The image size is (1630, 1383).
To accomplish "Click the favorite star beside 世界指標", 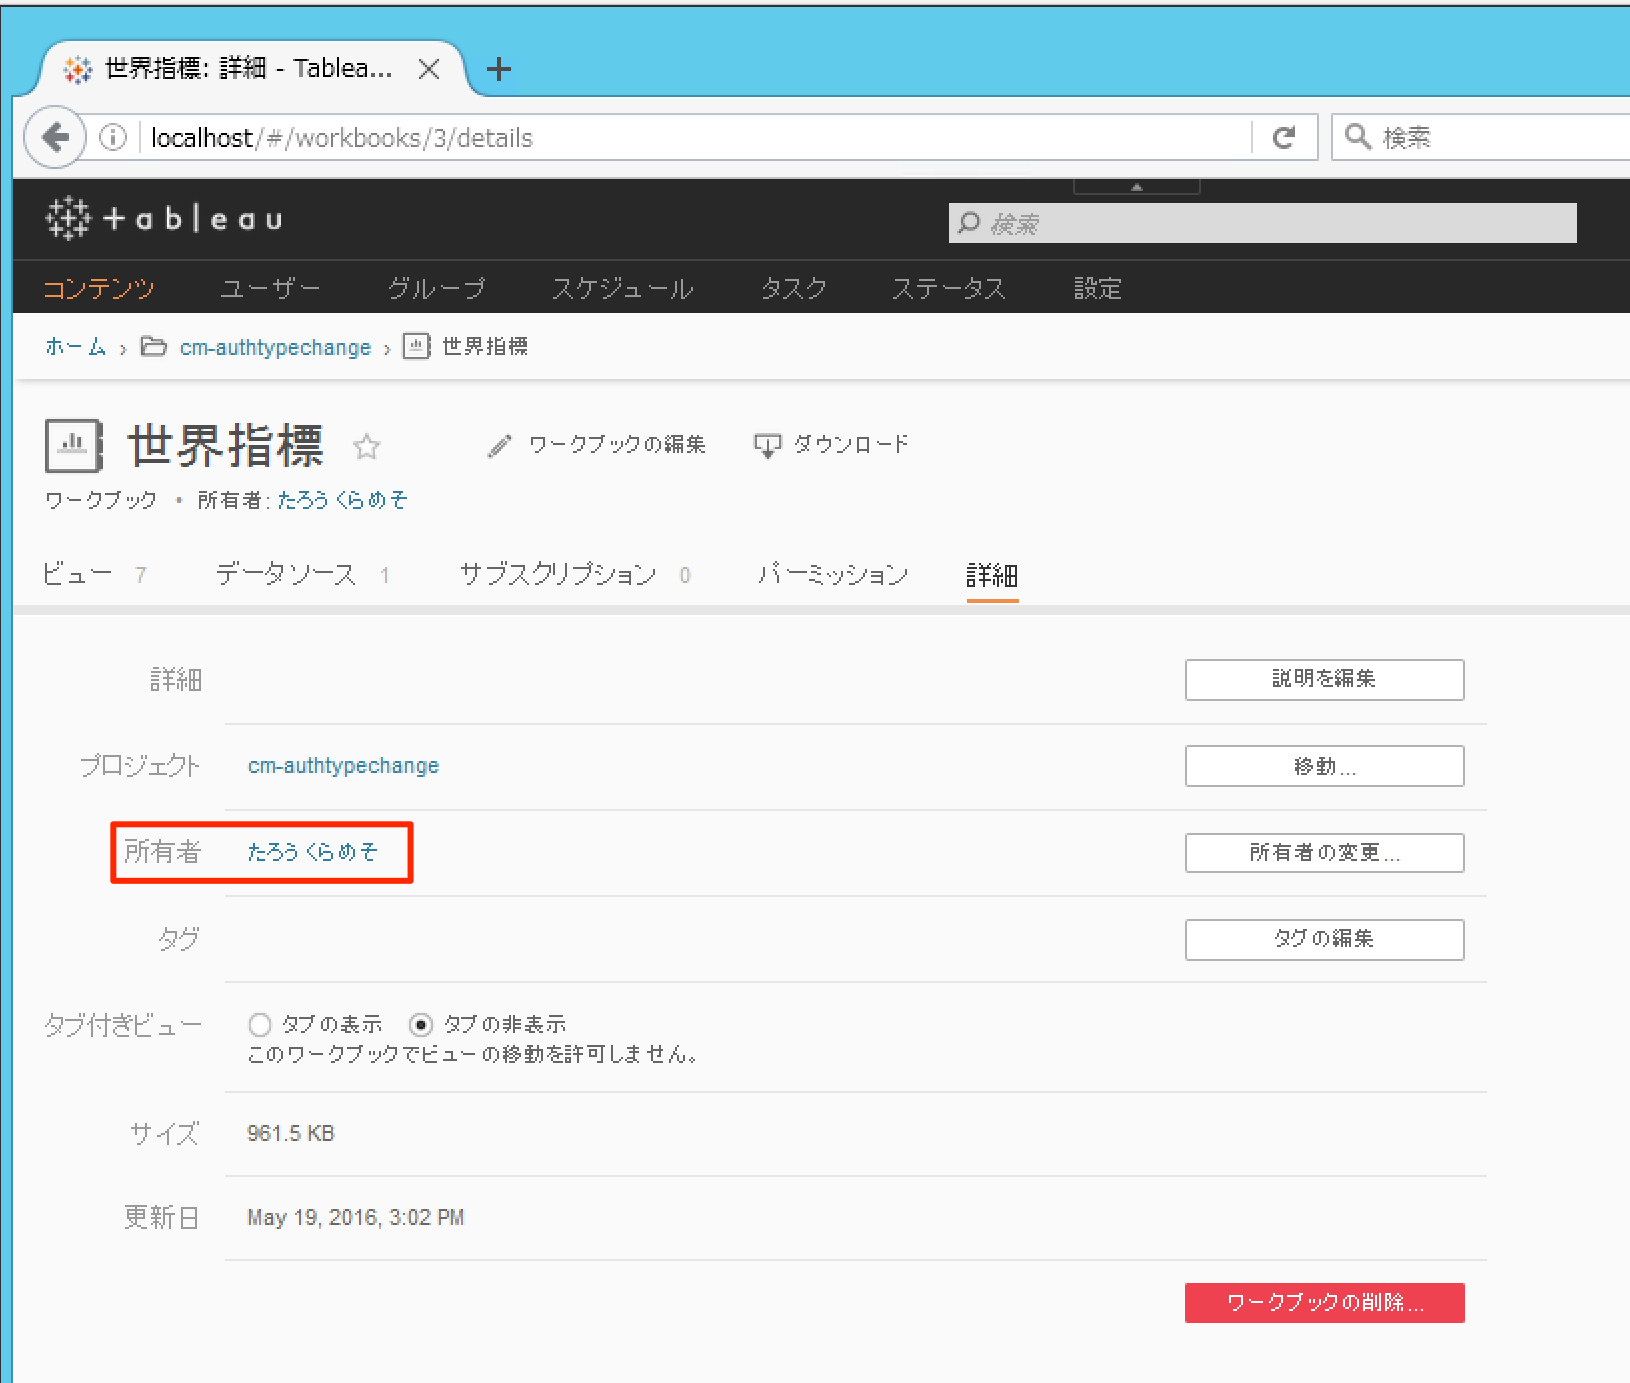I will click(367, 446).
